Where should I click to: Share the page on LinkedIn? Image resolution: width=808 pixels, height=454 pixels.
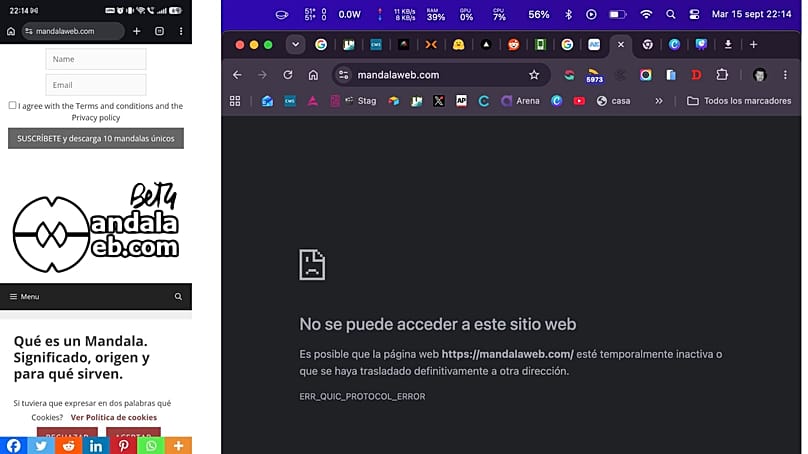coord(96,445)
